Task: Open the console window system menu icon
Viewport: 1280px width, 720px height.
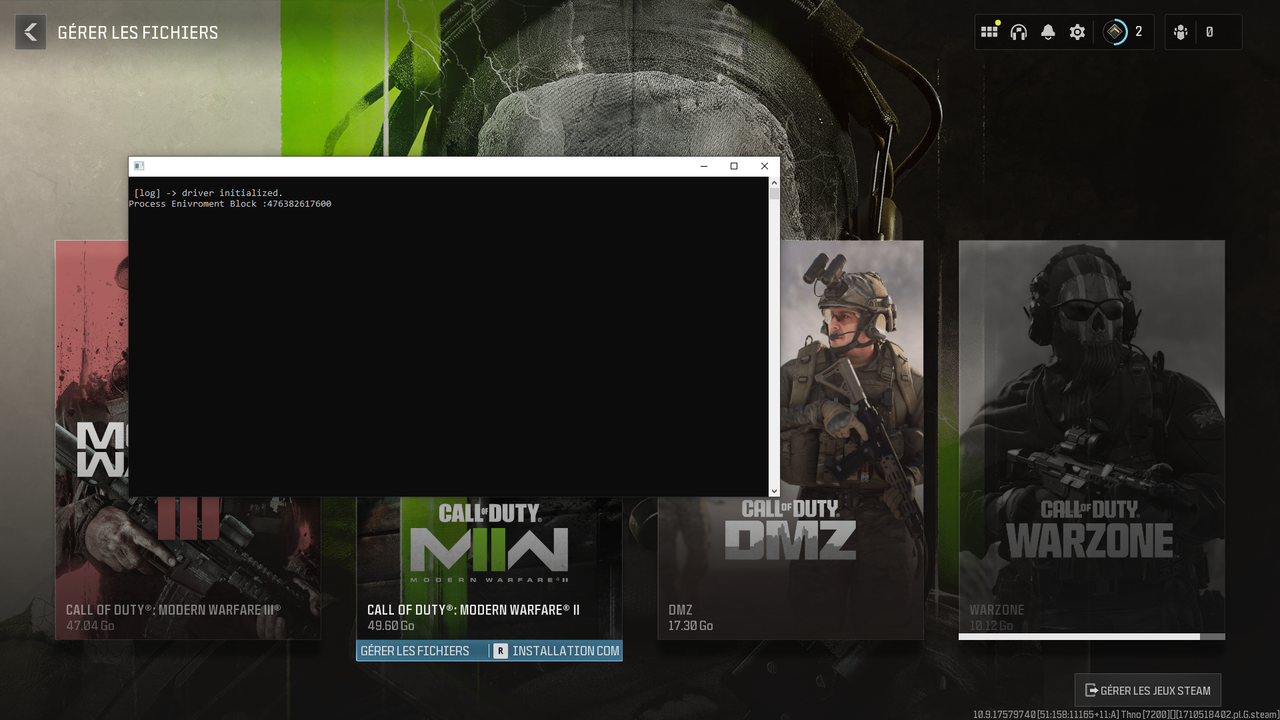Action: click(140, 165)
